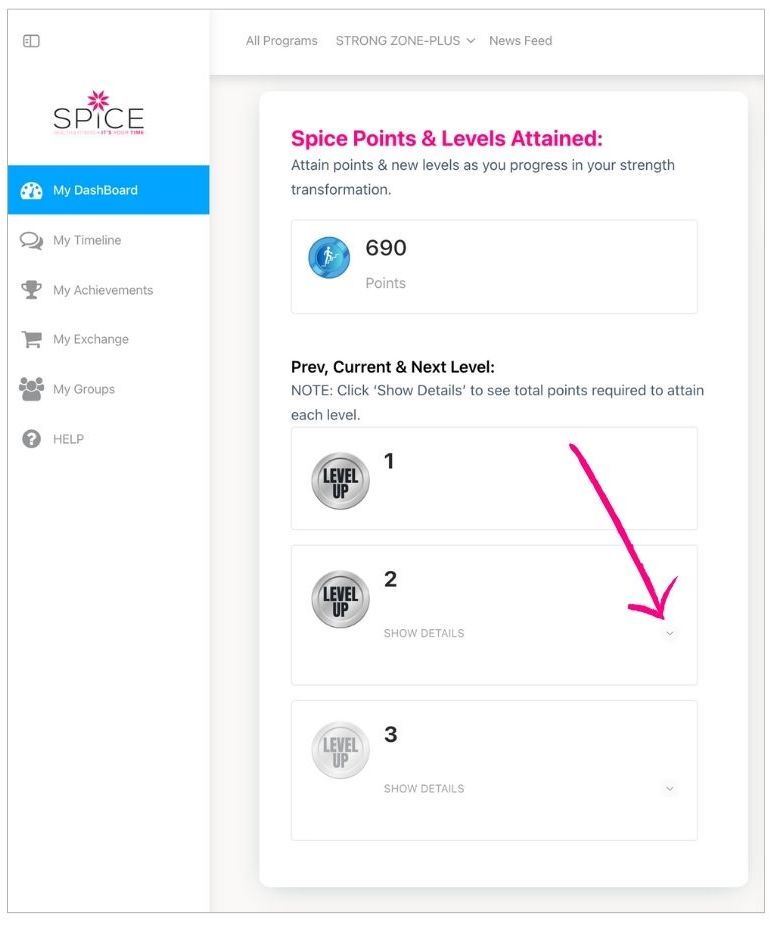Screen dimensions: 776x926
Task: Click the My Exchange shopping cart icon
Action: [31, 339]
